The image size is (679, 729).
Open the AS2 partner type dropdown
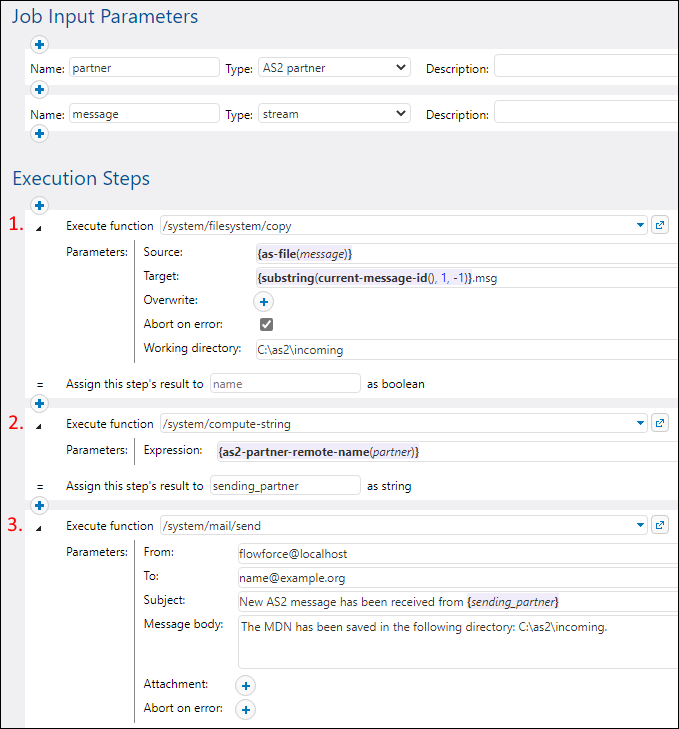click(334, 68)
